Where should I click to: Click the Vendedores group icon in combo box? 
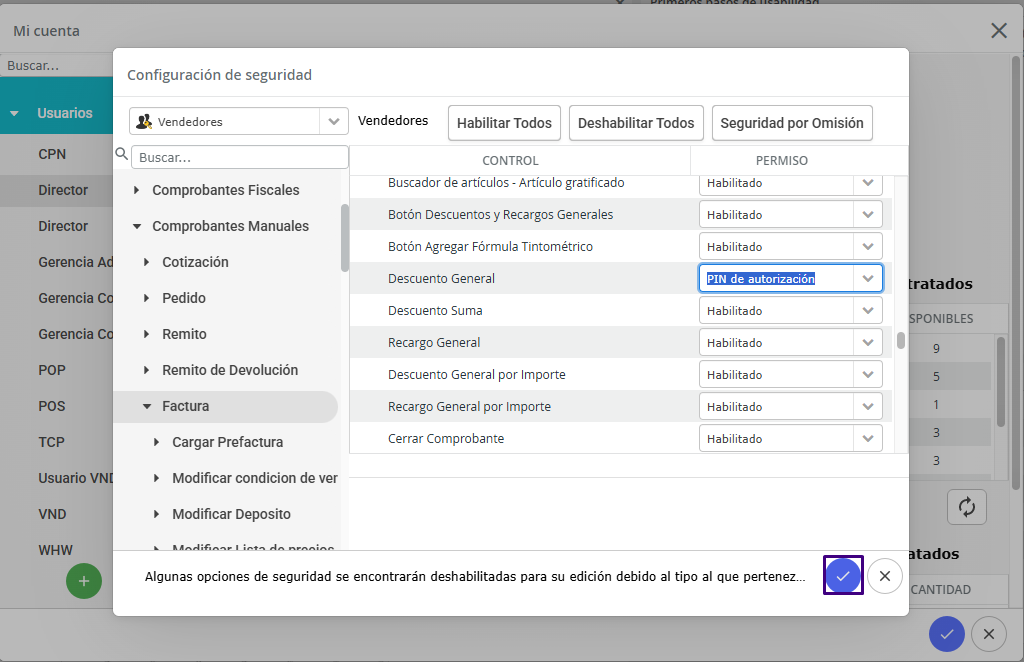pos(144,122)
